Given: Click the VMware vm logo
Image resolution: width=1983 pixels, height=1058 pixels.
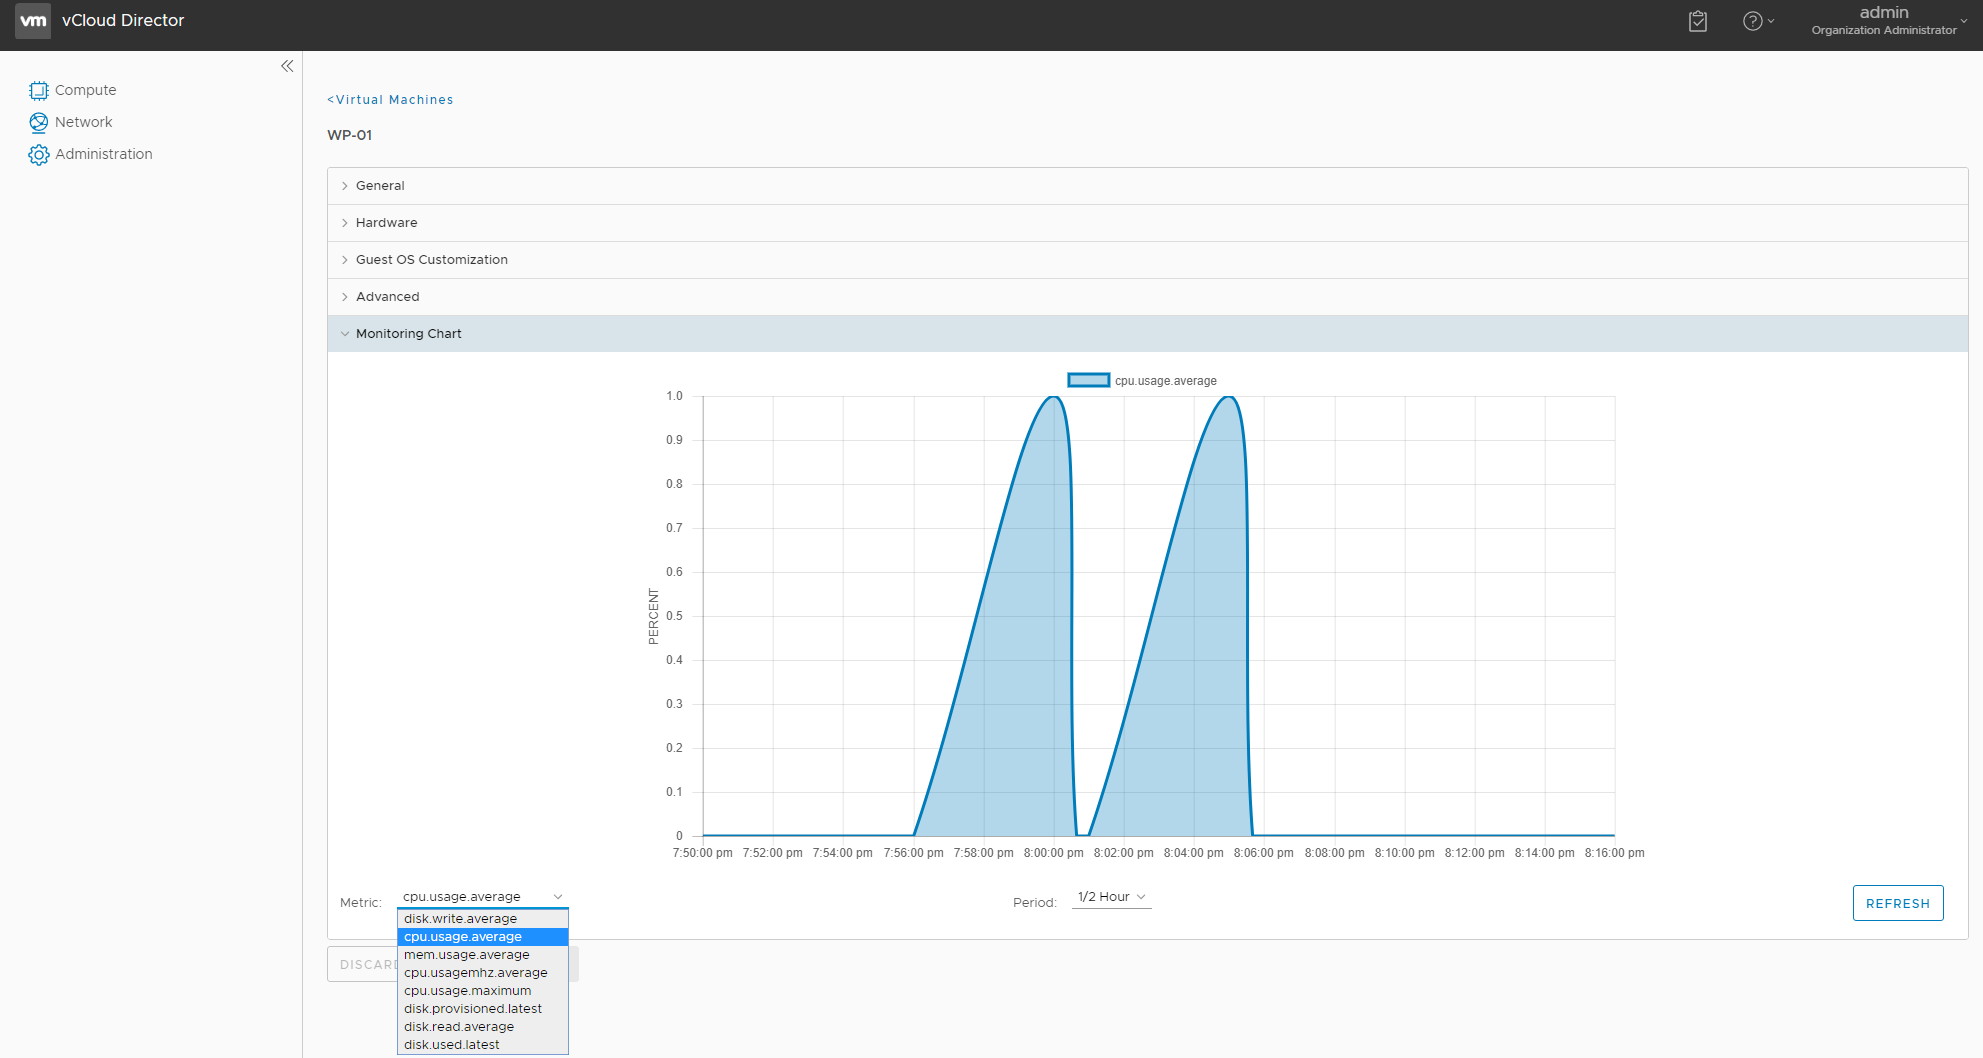Looking at the screenshot, I should coord(33,20).
